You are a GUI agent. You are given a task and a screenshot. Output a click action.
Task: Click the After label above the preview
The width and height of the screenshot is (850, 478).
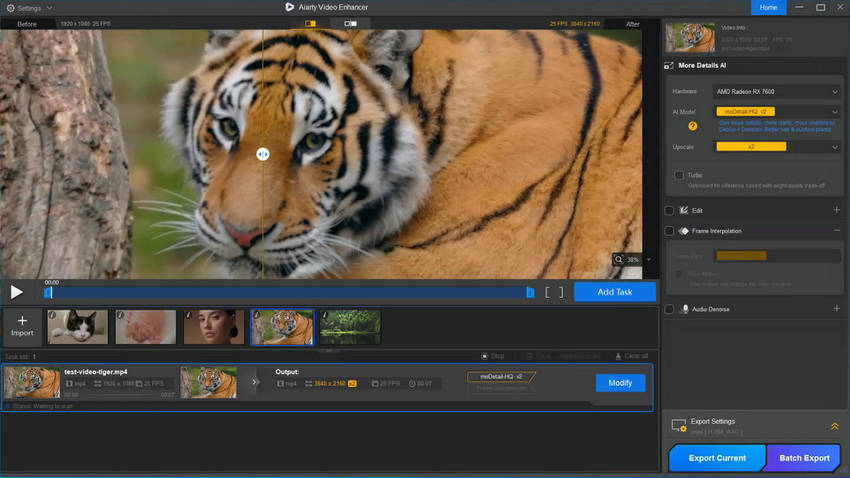click(x=633, y=24)
